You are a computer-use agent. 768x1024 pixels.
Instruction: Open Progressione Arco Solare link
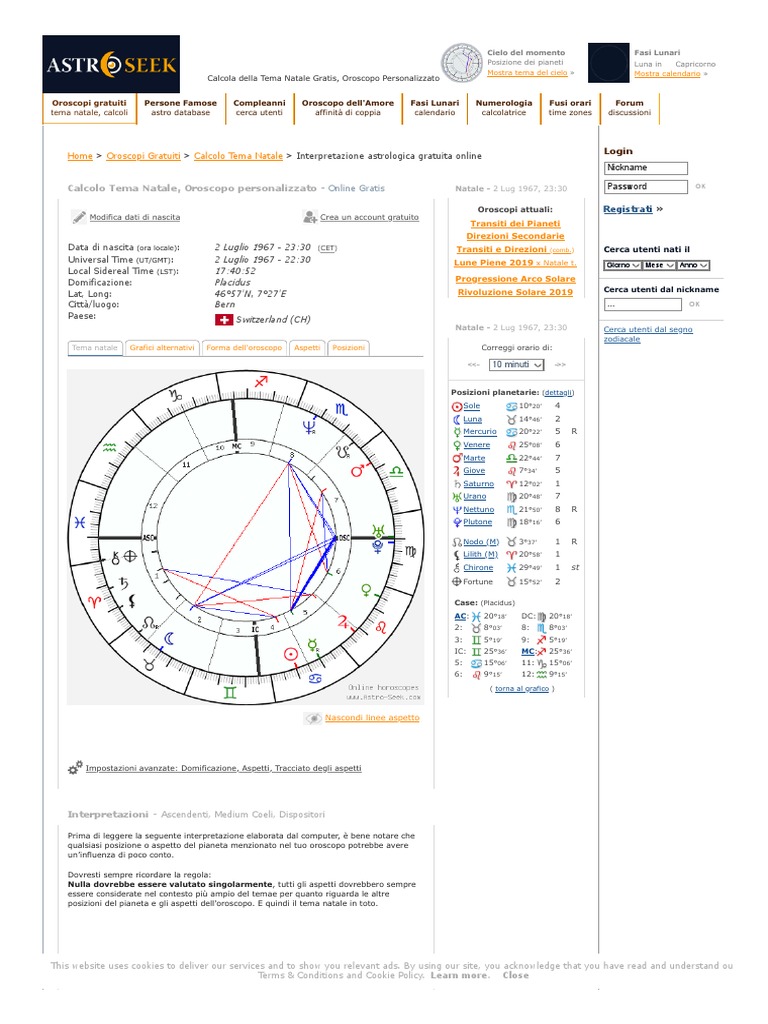[x=515, y=279]
